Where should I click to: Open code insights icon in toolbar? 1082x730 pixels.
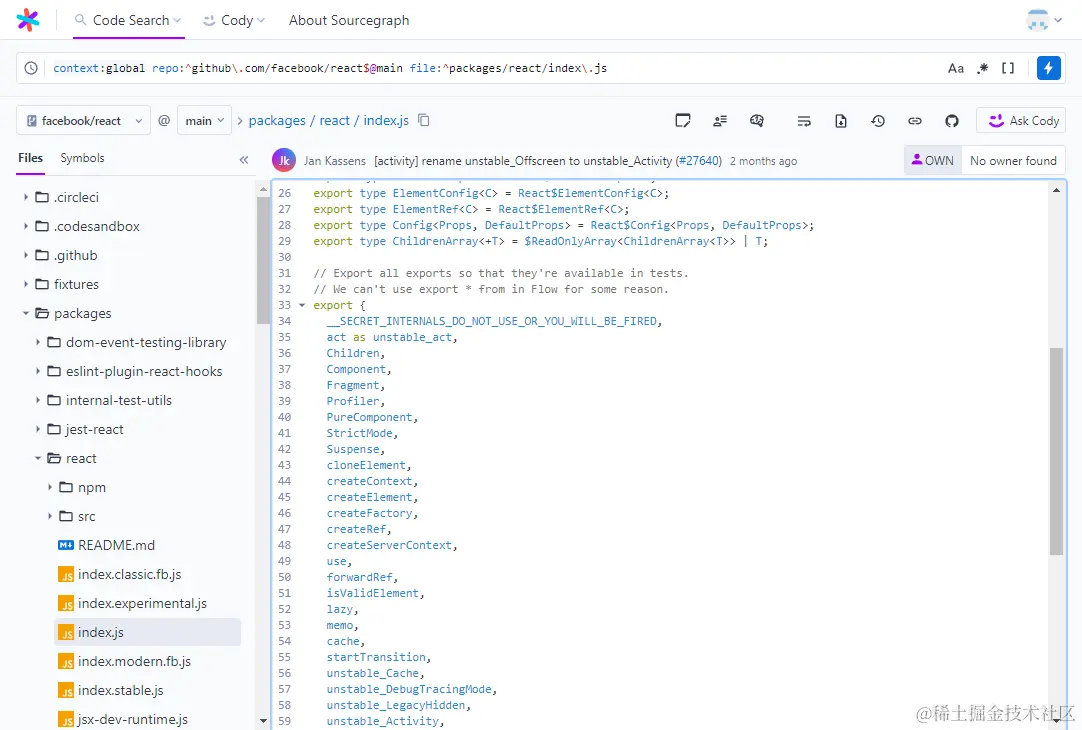(757, 121)
